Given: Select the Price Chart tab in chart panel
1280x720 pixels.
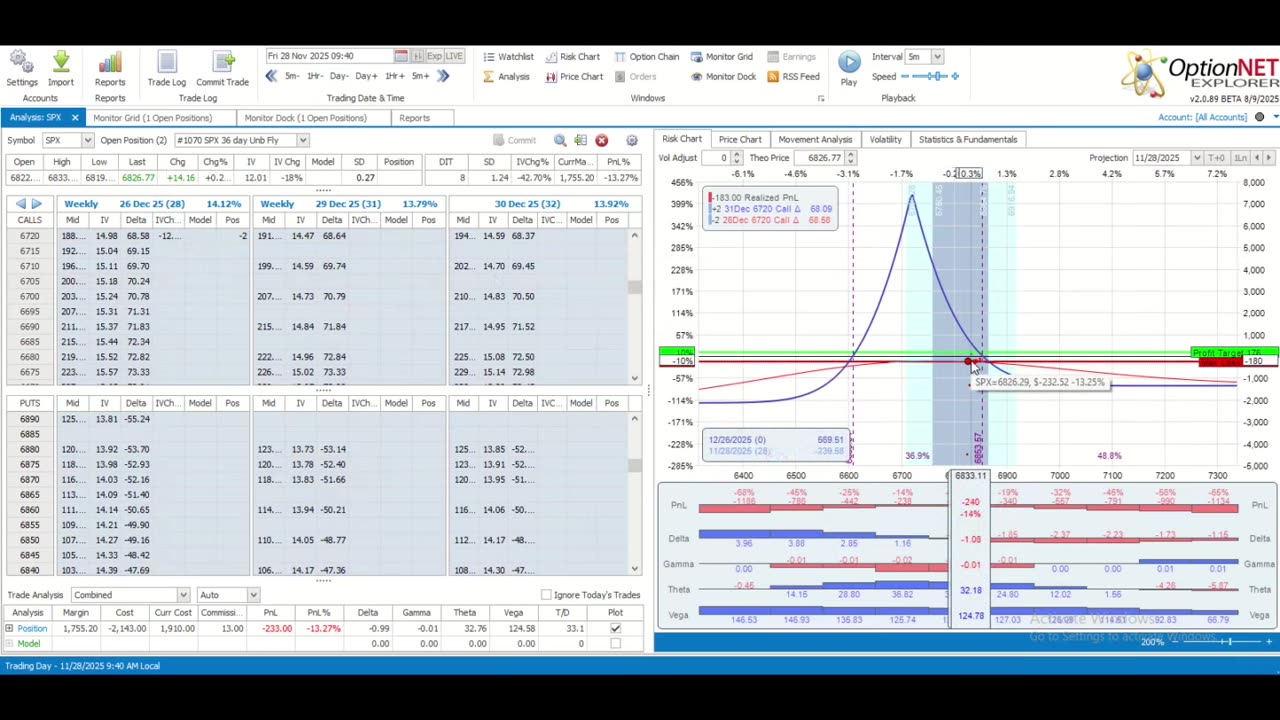Looking at the screenshot, I should (740, 140).
